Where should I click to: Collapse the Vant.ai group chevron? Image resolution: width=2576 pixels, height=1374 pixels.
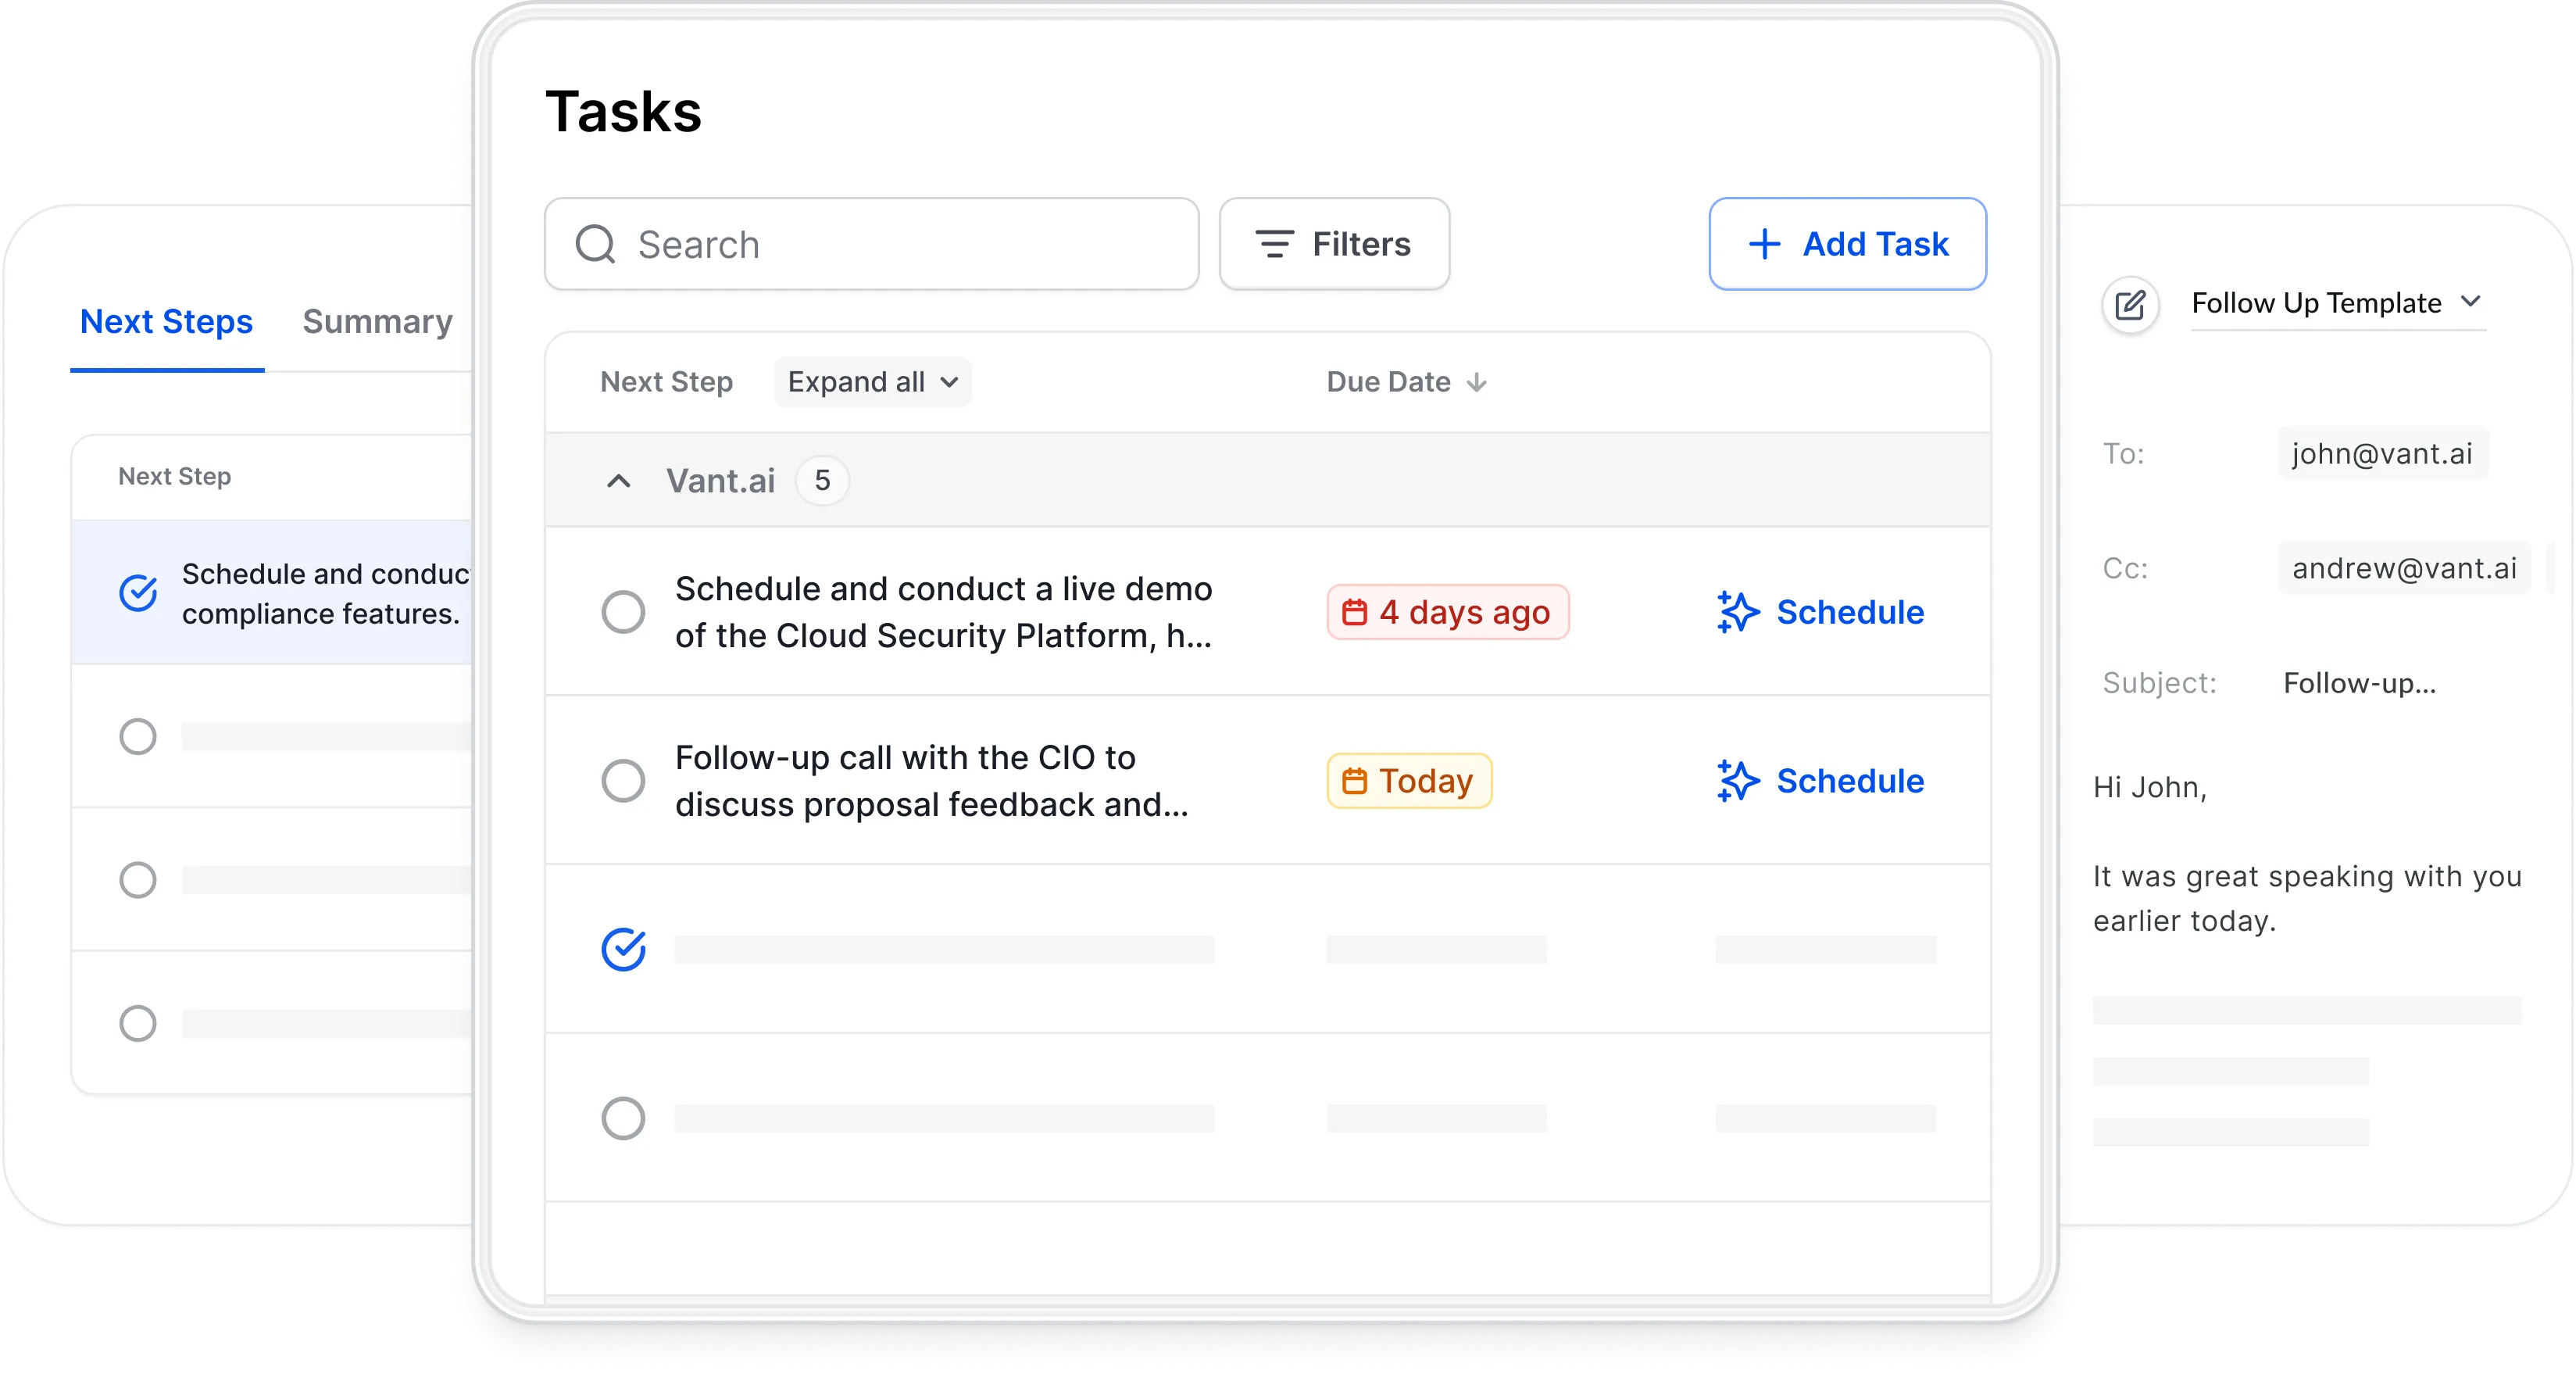coord(619,481)
